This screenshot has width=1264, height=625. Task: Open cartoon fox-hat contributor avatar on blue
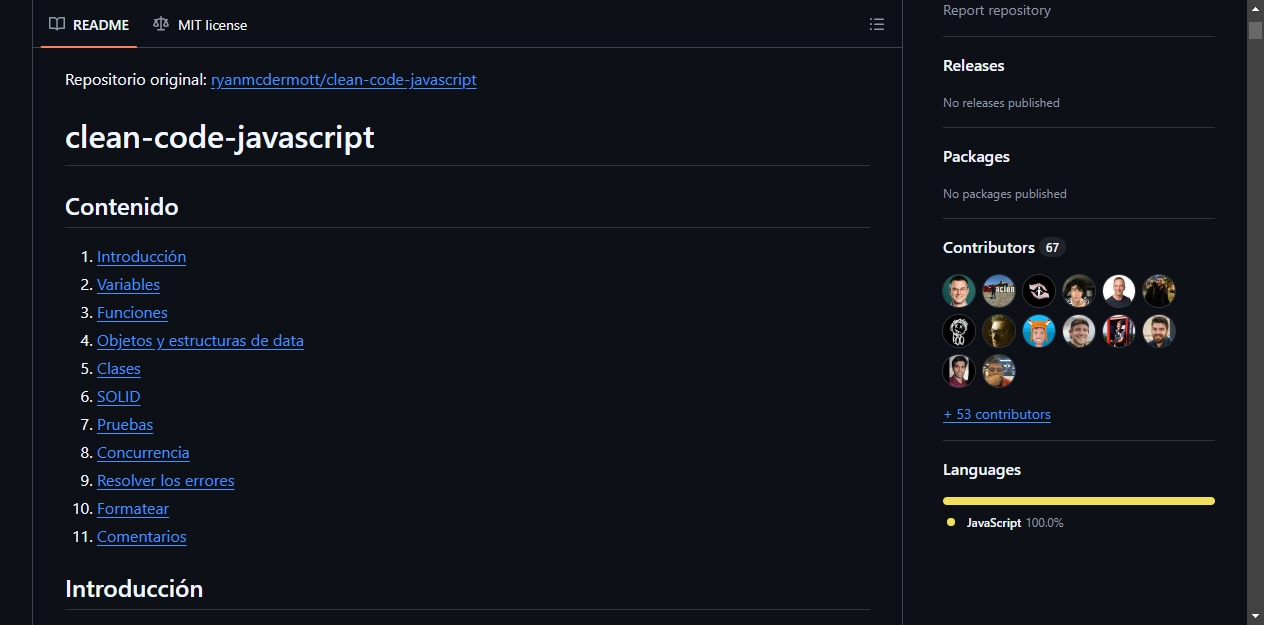(x=1039, y=331)
